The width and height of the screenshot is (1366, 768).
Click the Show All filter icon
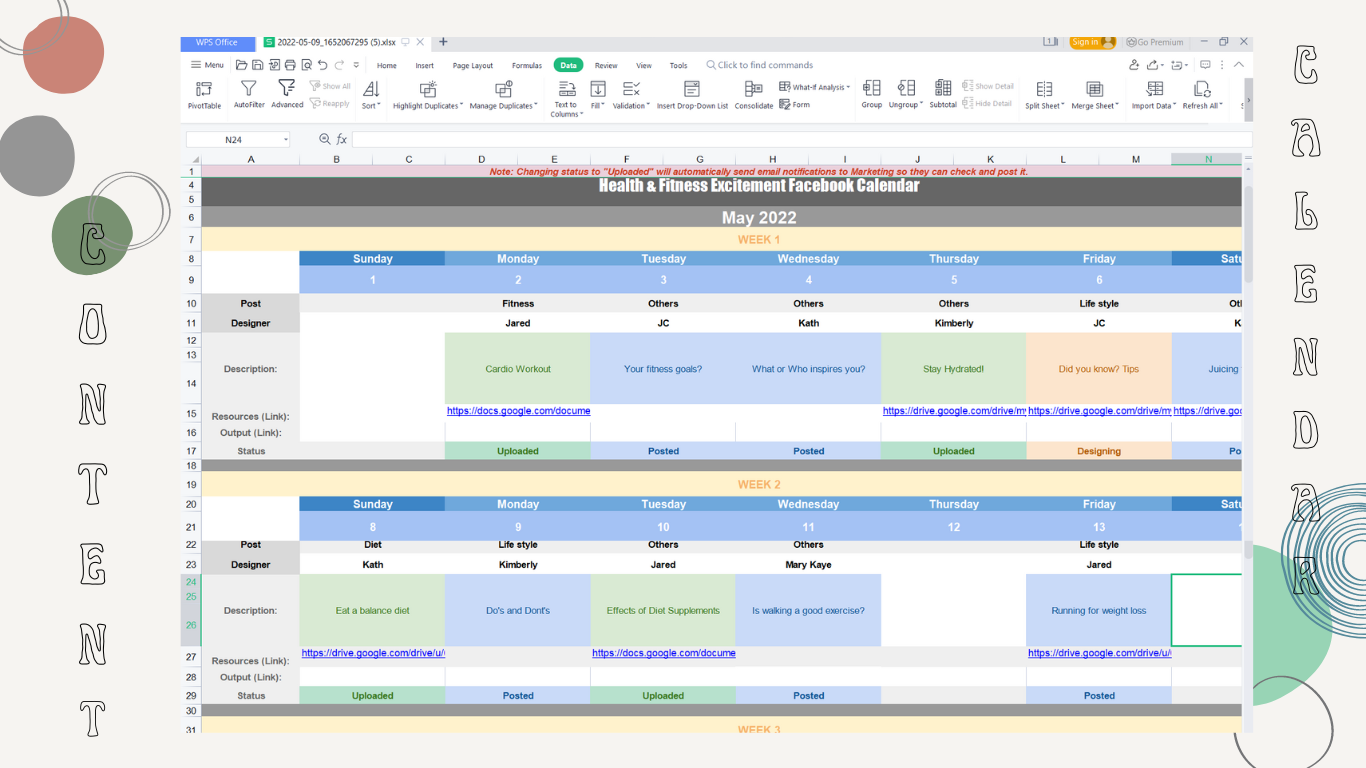(315, 86)
